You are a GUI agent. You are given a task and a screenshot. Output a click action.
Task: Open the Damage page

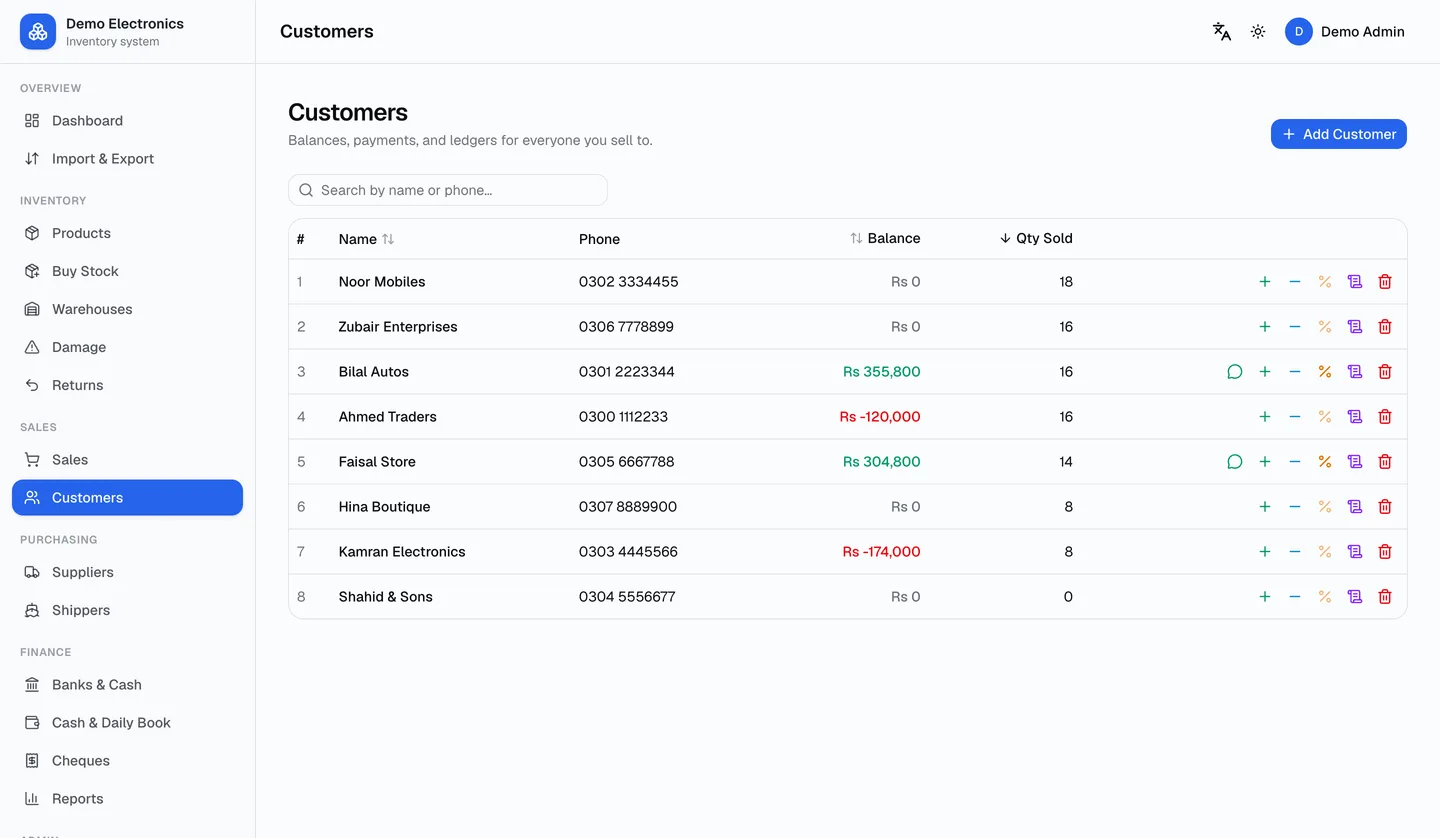(x=127, y=347)
